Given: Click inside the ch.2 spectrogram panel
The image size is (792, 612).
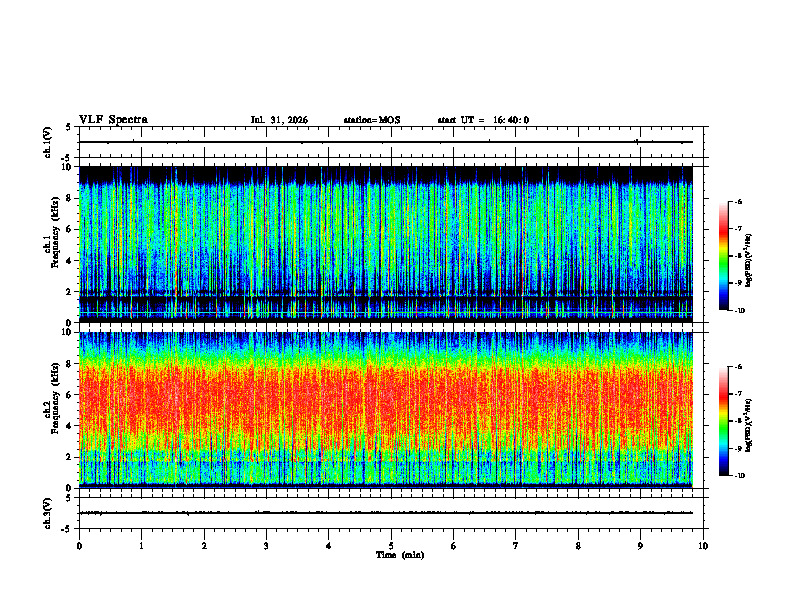Looking at the screenshot, I should [x=386, y=410].
